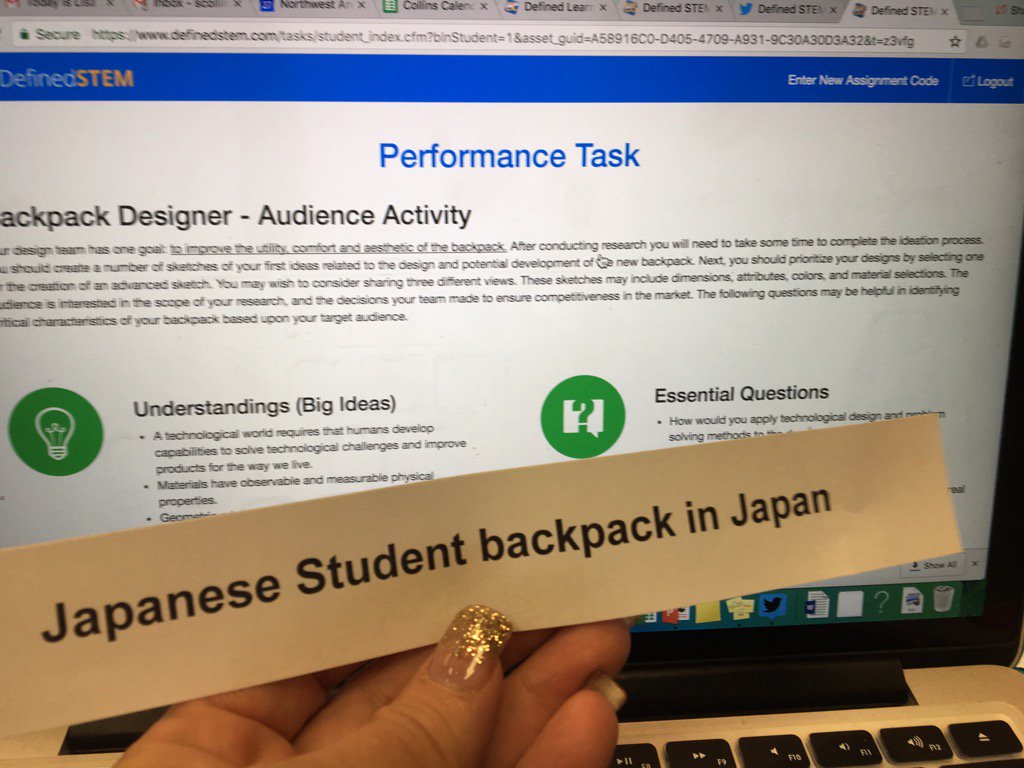Open Twitter from the Dock
The image size is (1024, 768).
coord(773,603)
